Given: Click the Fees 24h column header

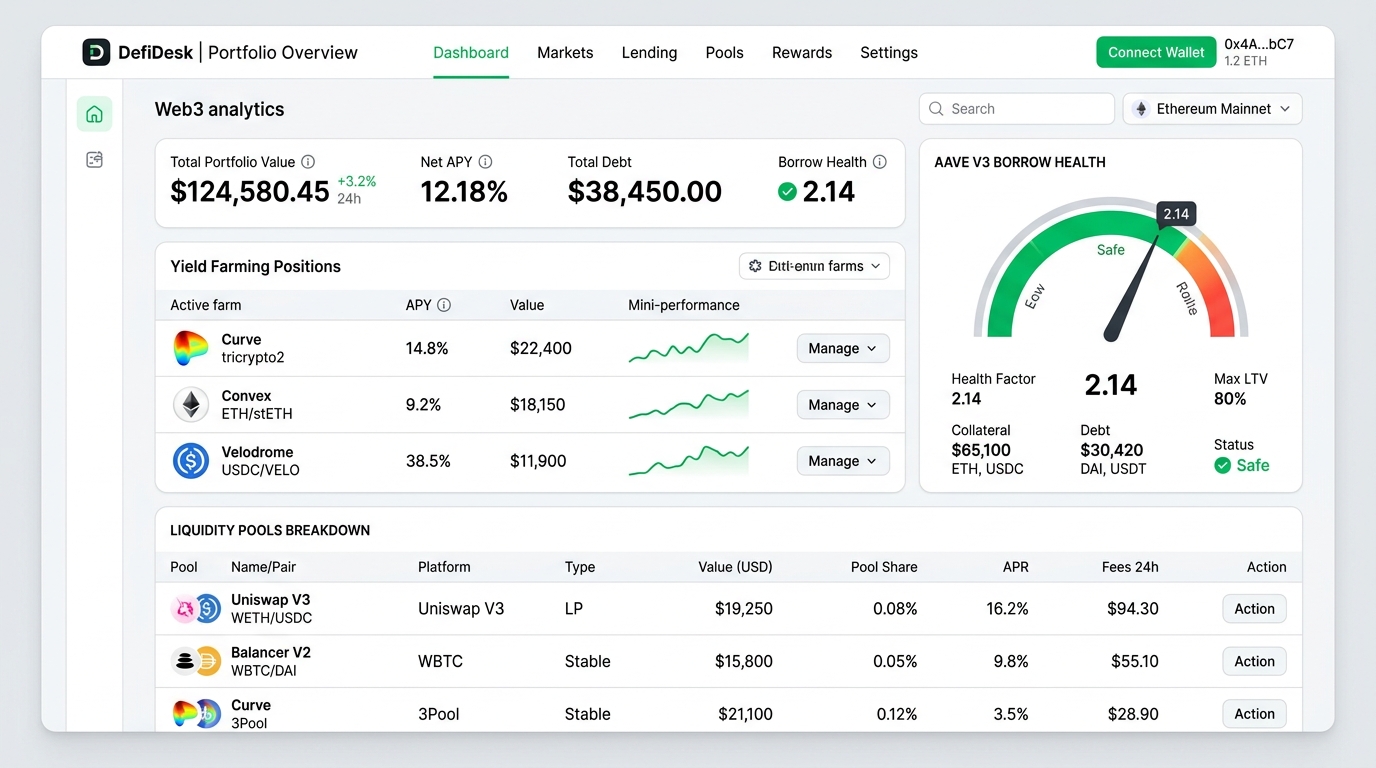Looking at the screenshot, I should click(x=1130, y=567).
